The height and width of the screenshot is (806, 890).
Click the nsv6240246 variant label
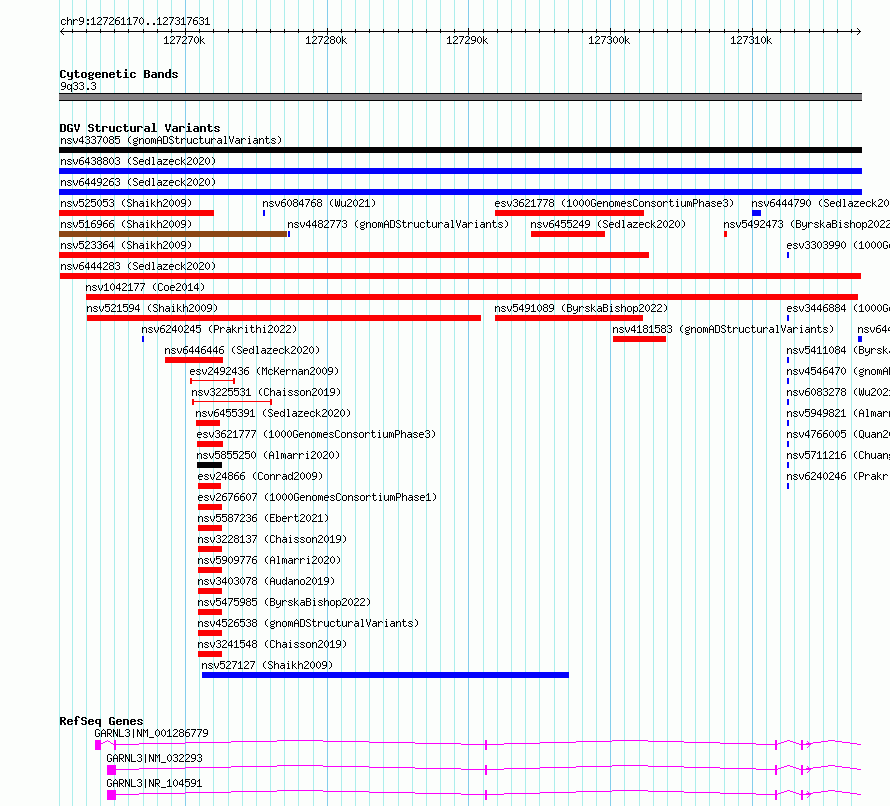pos(838,476)
